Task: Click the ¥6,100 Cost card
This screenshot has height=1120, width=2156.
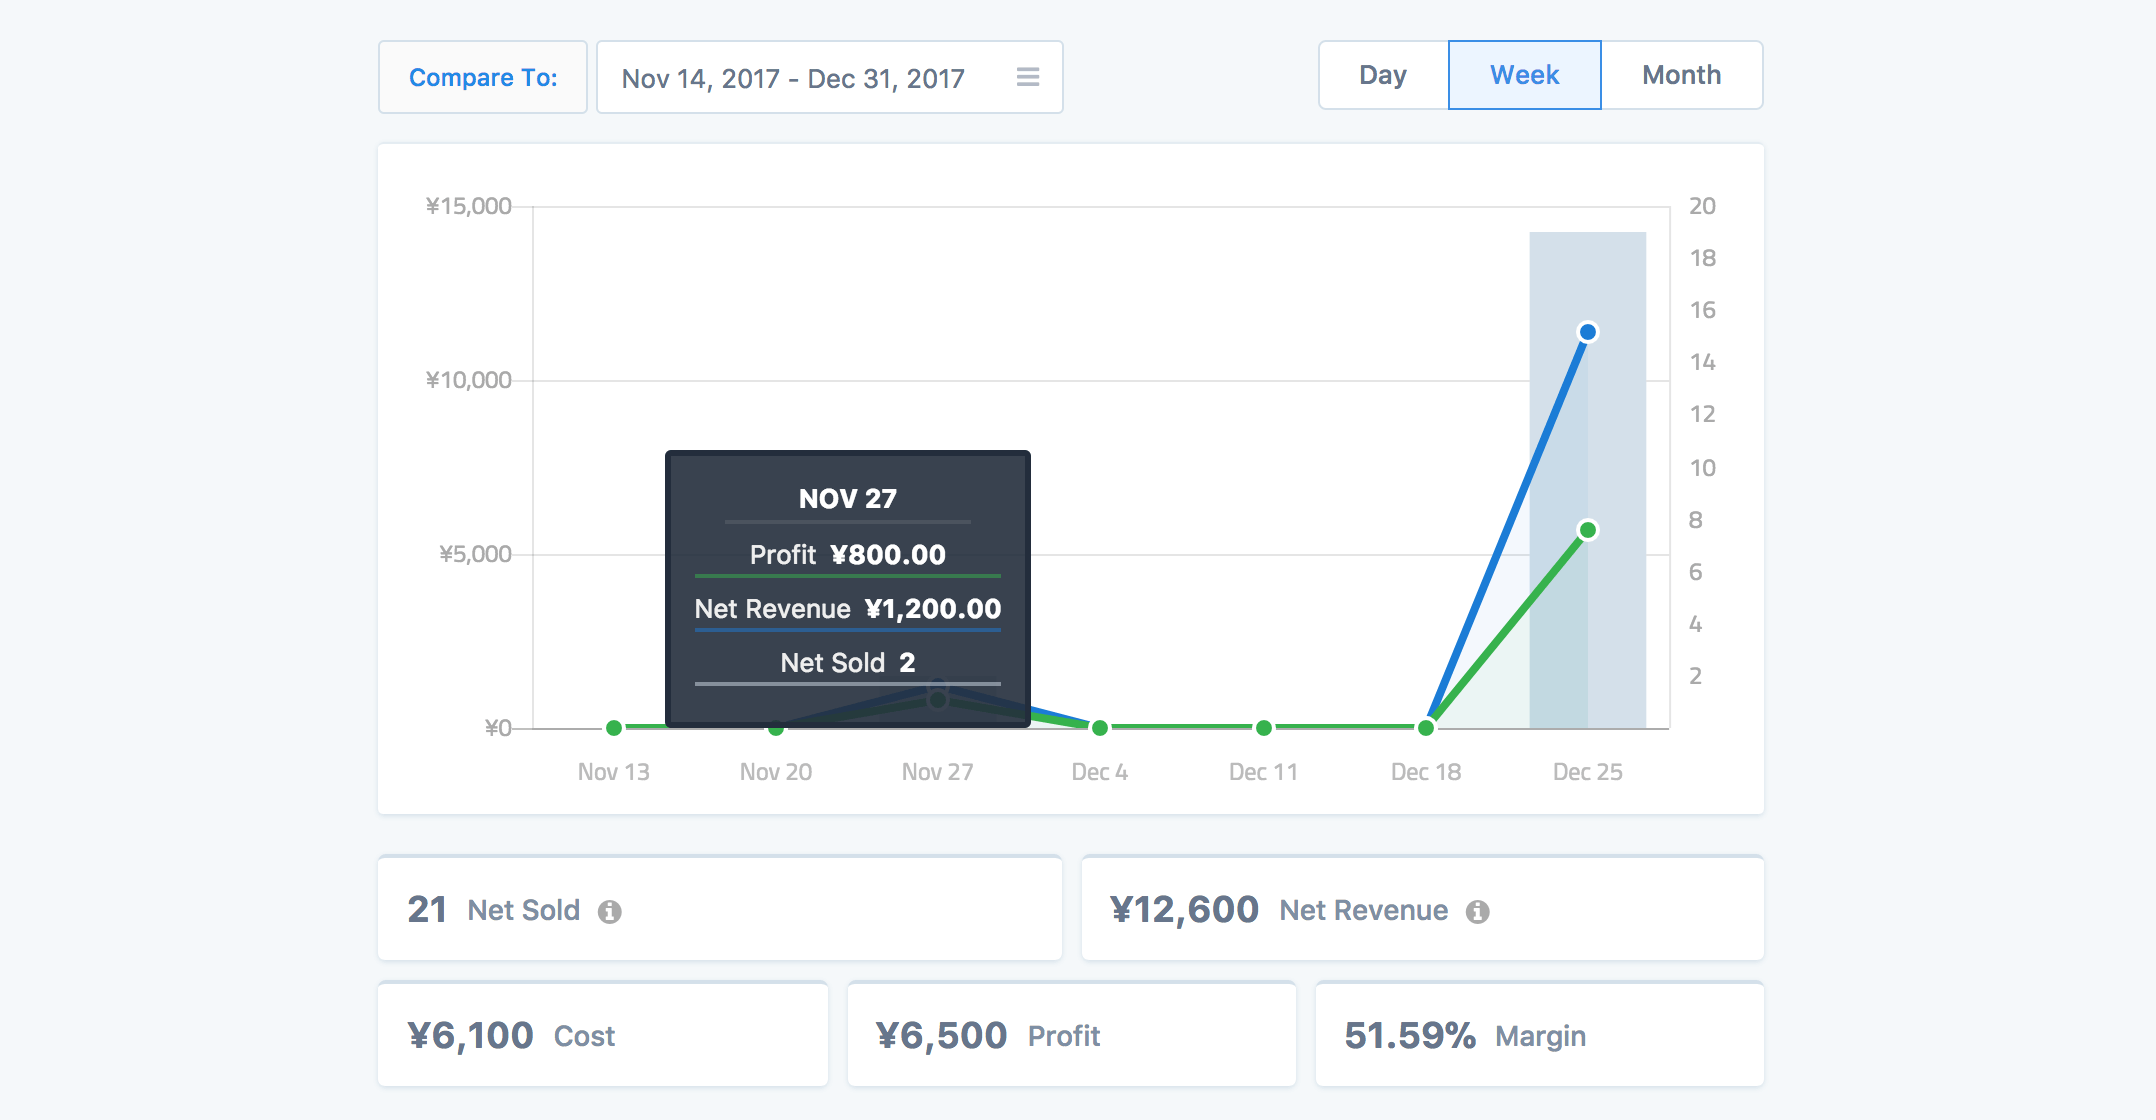Action: (602, 1035)
